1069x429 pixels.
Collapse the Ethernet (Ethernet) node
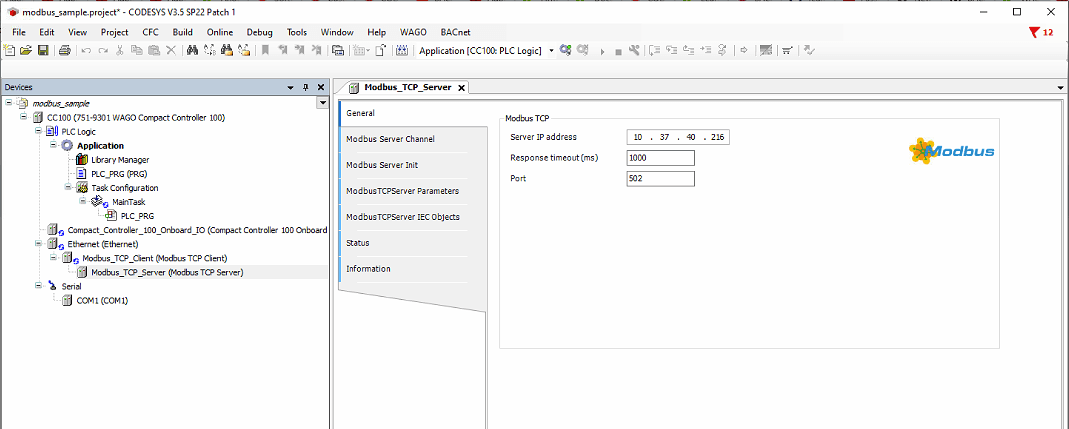click(38, 243)
